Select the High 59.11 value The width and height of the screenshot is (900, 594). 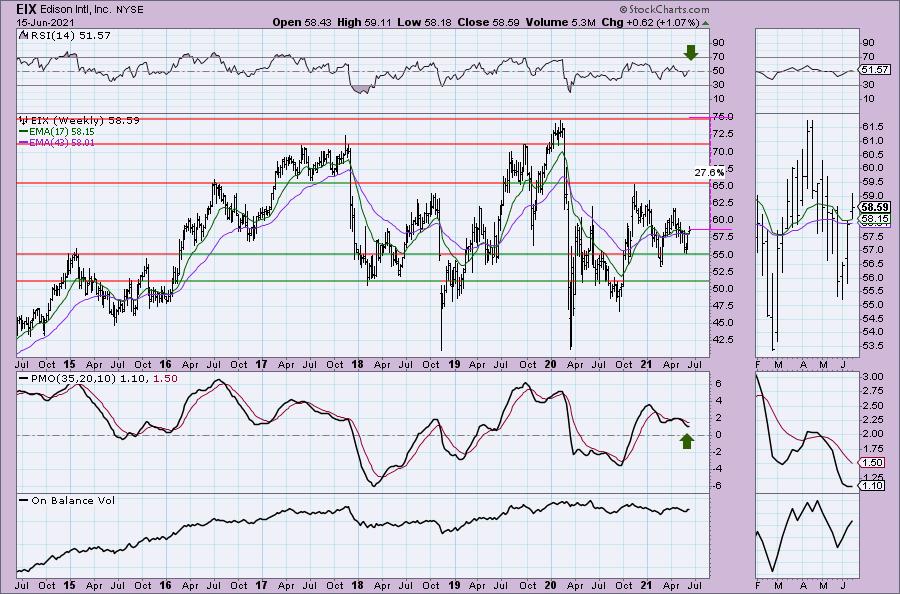click(x=365, y=22)
